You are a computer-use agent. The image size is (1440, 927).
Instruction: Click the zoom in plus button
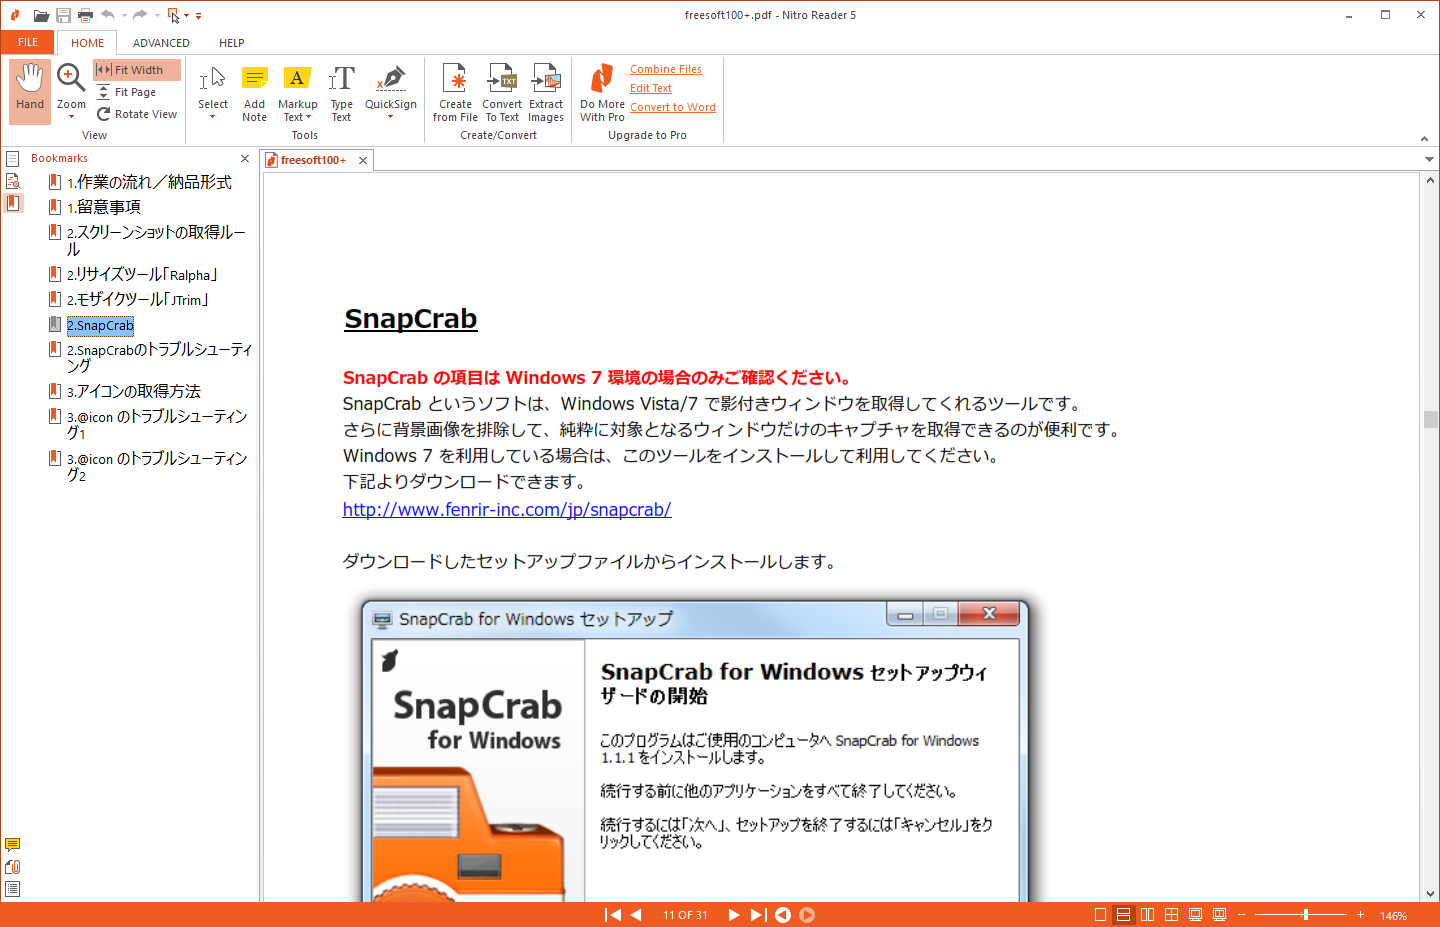tap(1360, 915)
